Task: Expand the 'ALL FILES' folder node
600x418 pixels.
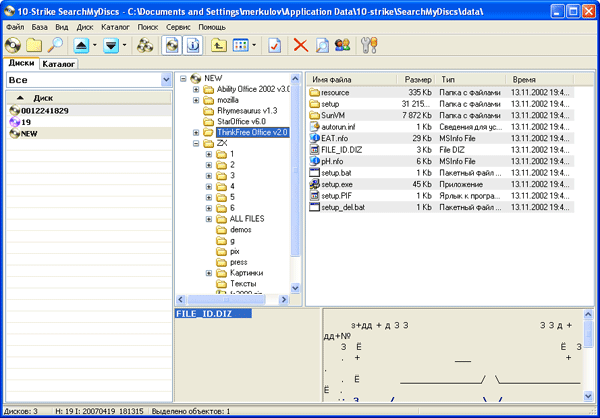Action: pos(208,218)
